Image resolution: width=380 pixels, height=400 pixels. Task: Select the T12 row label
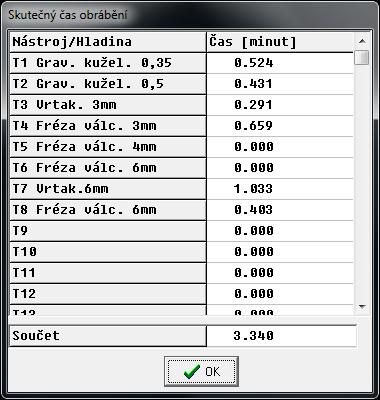click(x=108, y=294)
